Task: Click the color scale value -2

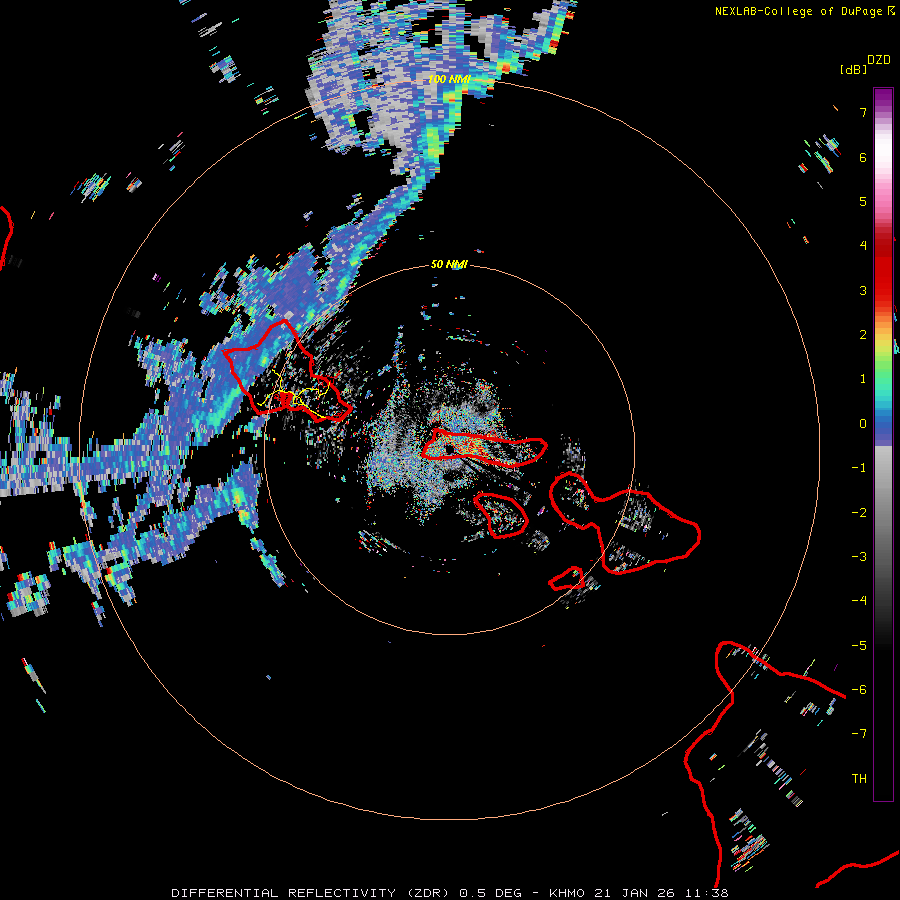Action: 859,513
